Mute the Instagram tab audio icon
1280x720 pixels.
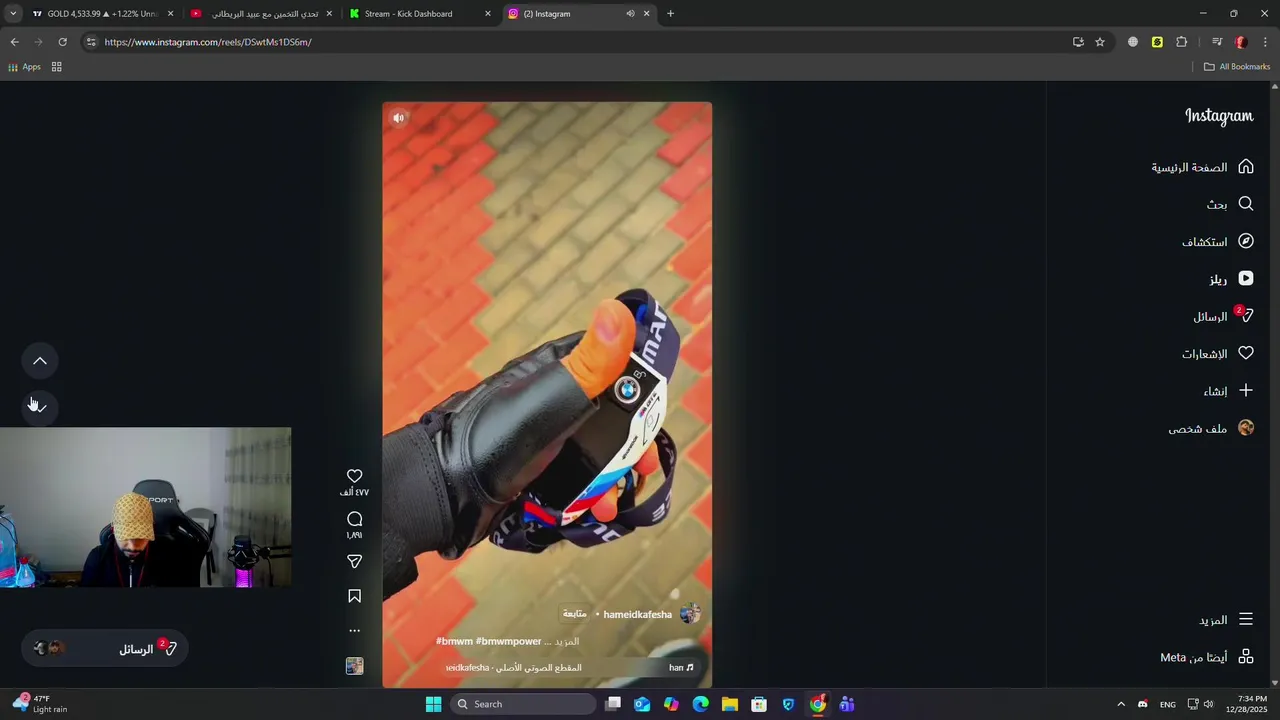[630, 14]
